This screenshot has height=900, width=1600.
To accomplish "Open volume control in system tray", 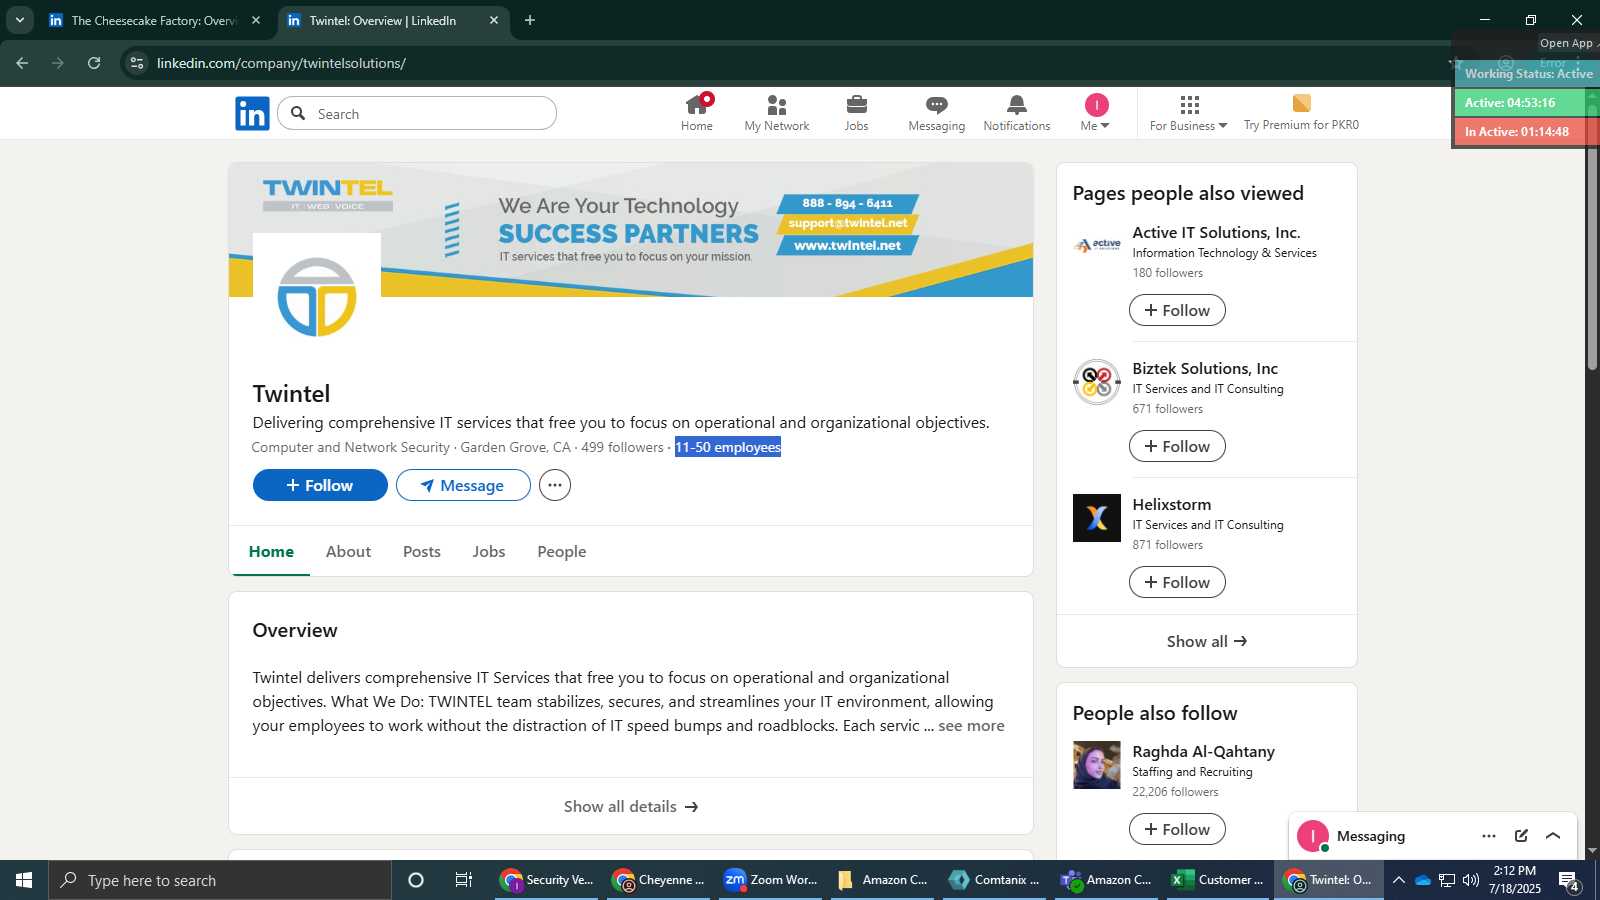I will tap(1471, 880).
